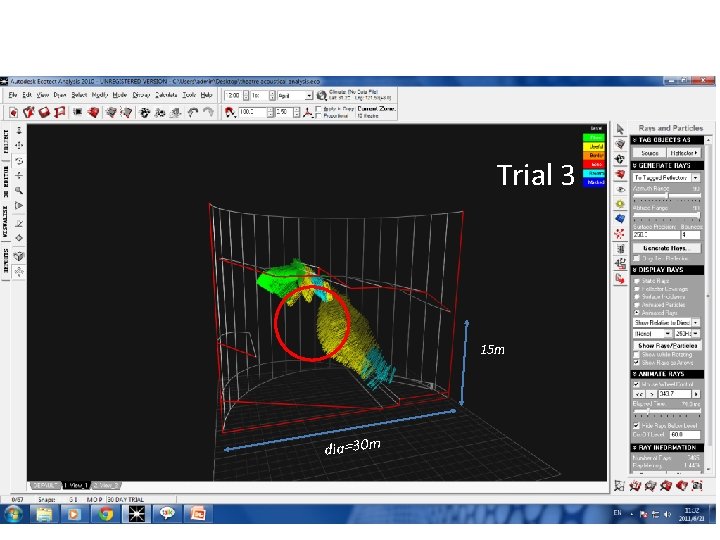Open the red arrows export panel icon
The width and height of the screenshot is (720, 540).
pyautogui.click(x=620, y=278)
